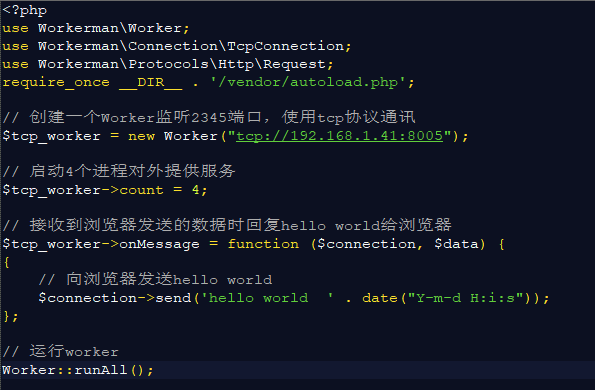Viewport: 595px width, 390px height.
Task: Click the '$connection,' function parameter
Action: pos(370,244)
